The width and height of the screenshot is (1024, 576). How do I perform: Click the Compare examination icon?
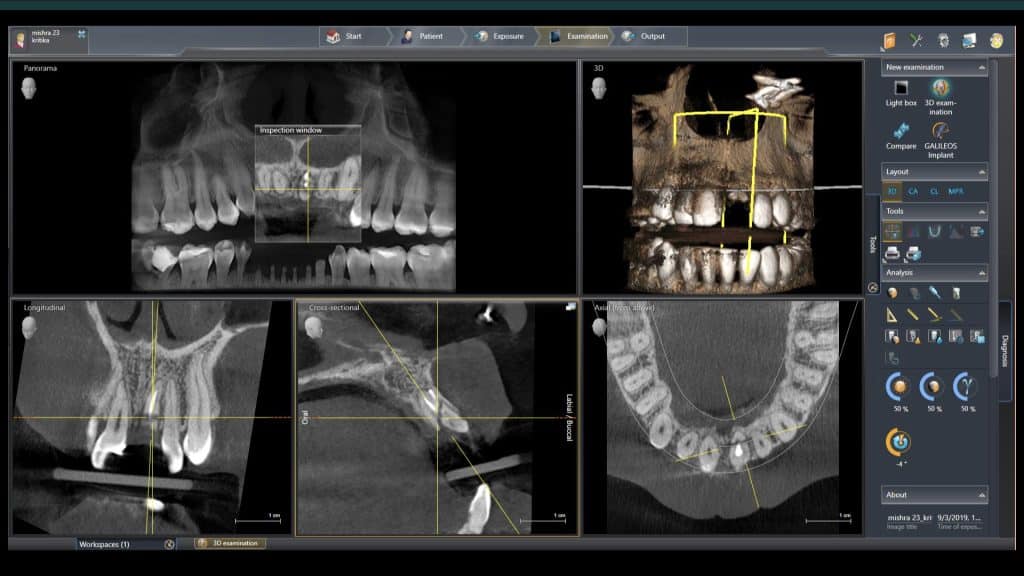pyautogui.click(x=900, y=132)
